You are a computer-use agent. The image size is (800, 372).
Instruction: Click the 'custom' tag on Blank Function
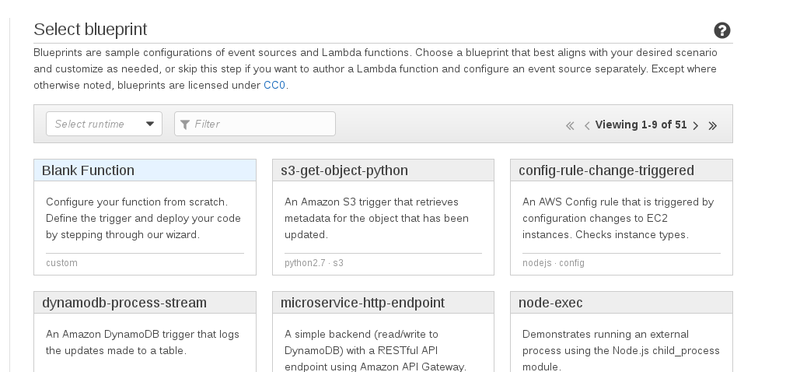click(x=62, y=263)
